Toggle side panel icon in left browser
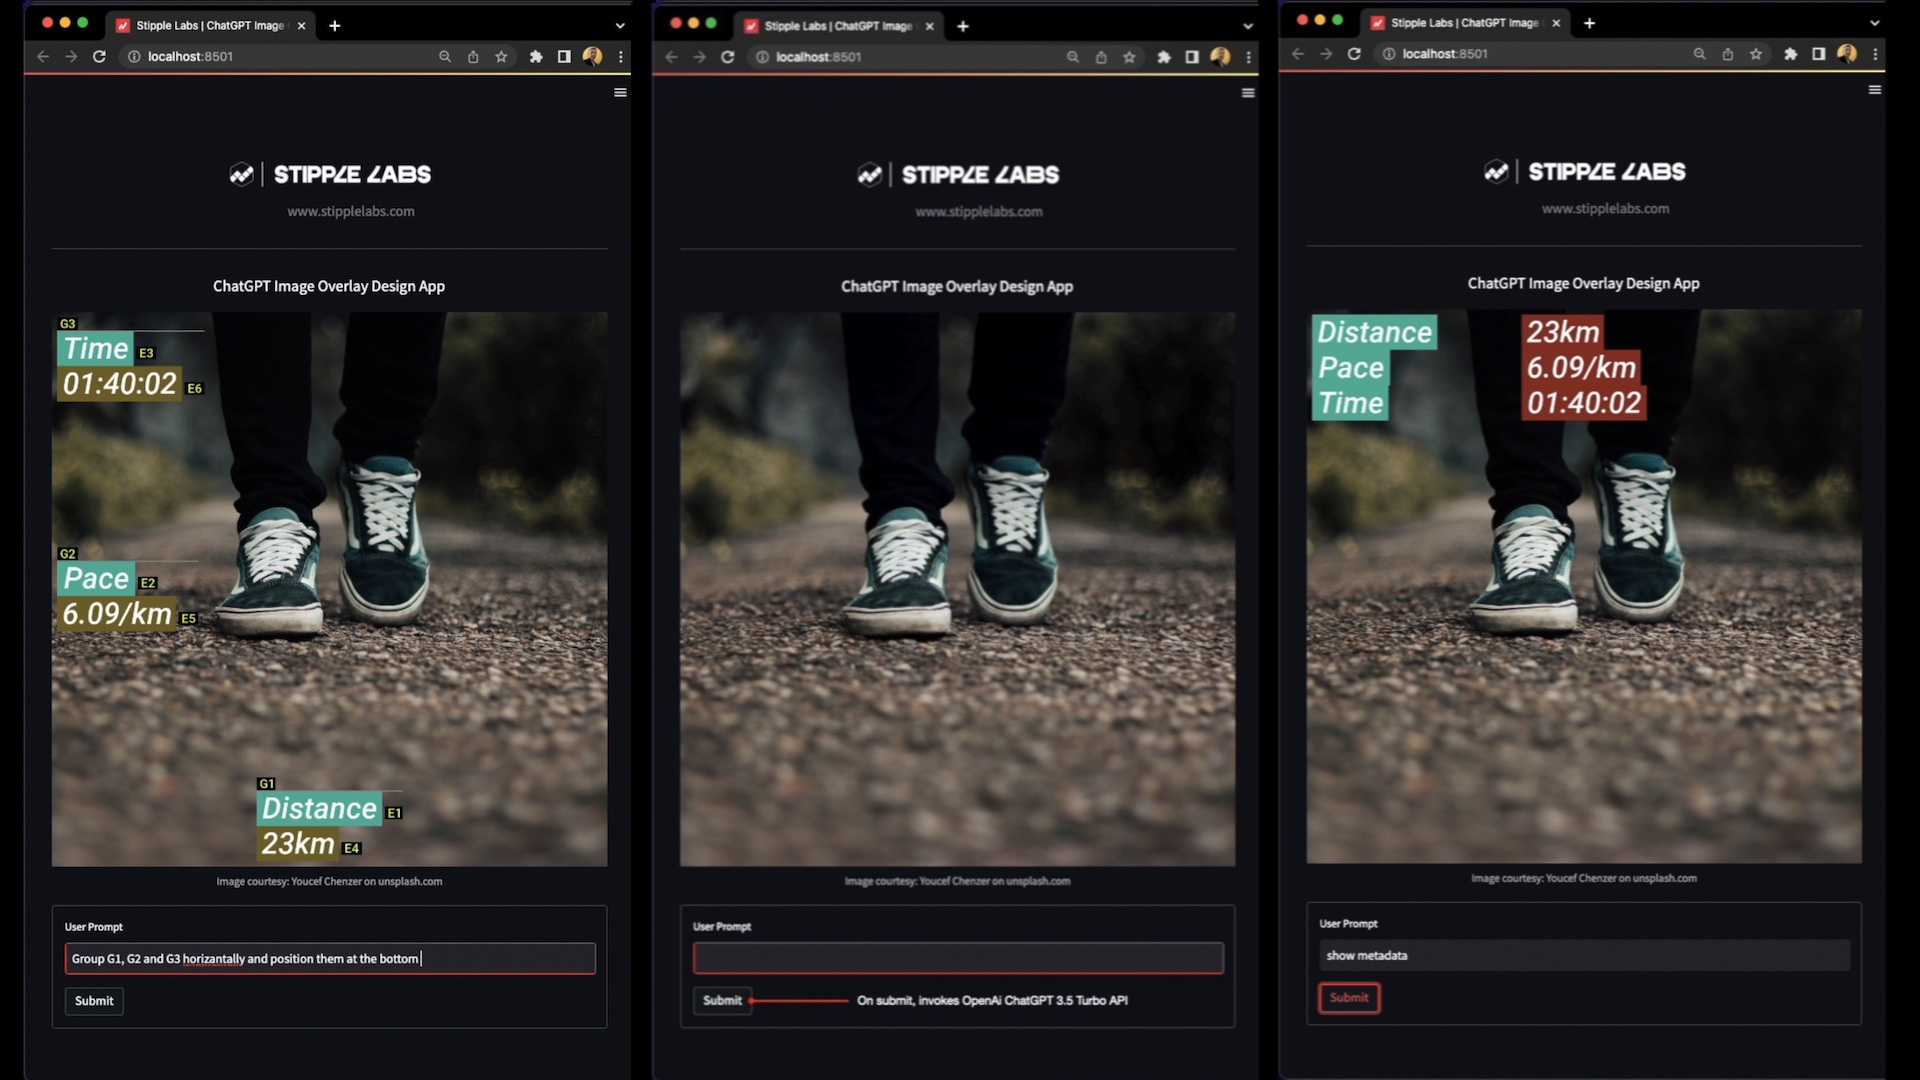Viewport: 1920px width, 1080px height. tap(564, 57)
